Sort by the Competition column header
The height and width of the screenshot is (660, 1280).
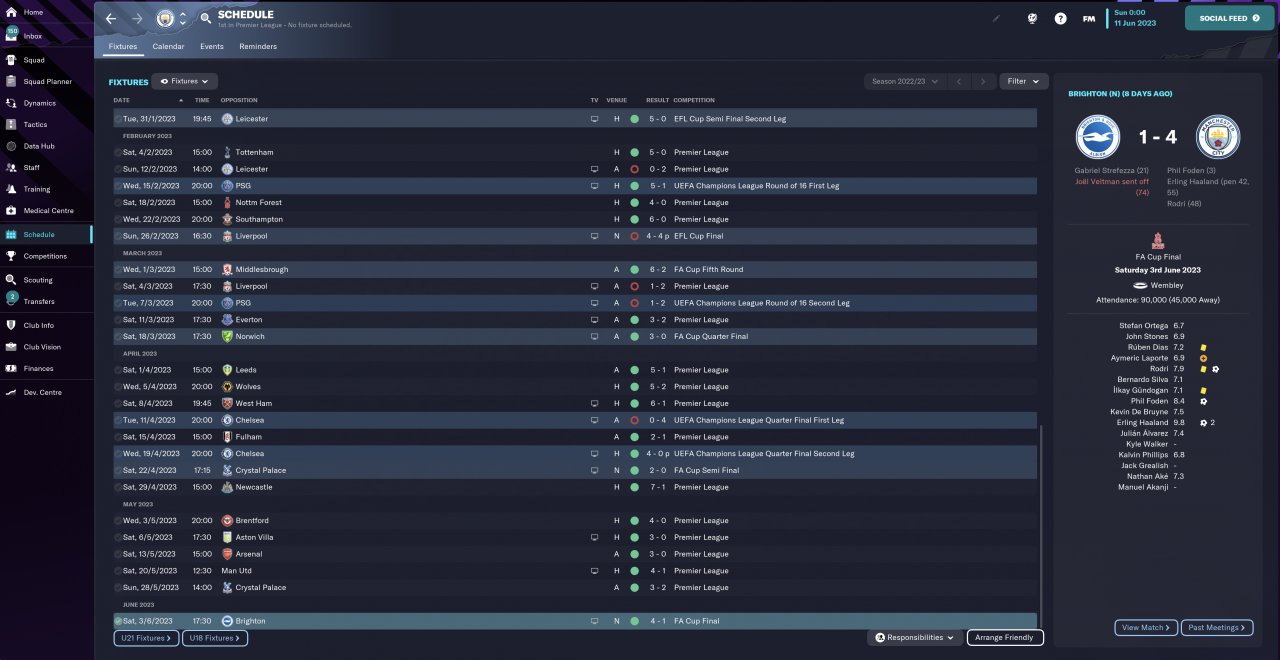tap(694, 100)
